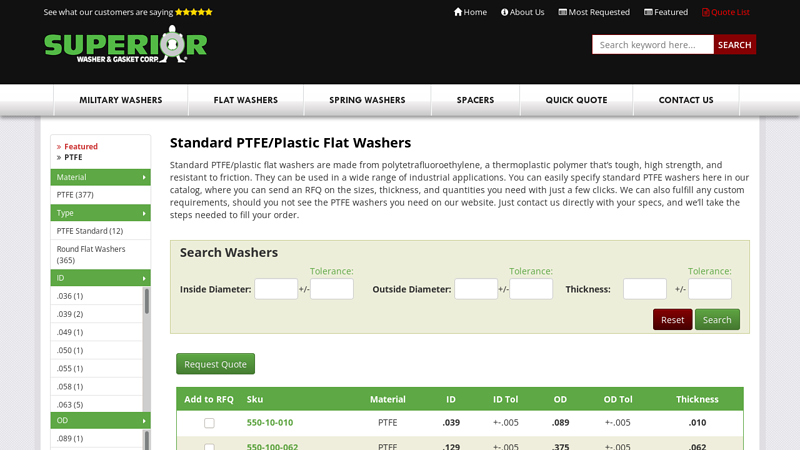The image size is (800, 450).
Task: Click the ID Tol column header
Action: (x=506, y=399)
